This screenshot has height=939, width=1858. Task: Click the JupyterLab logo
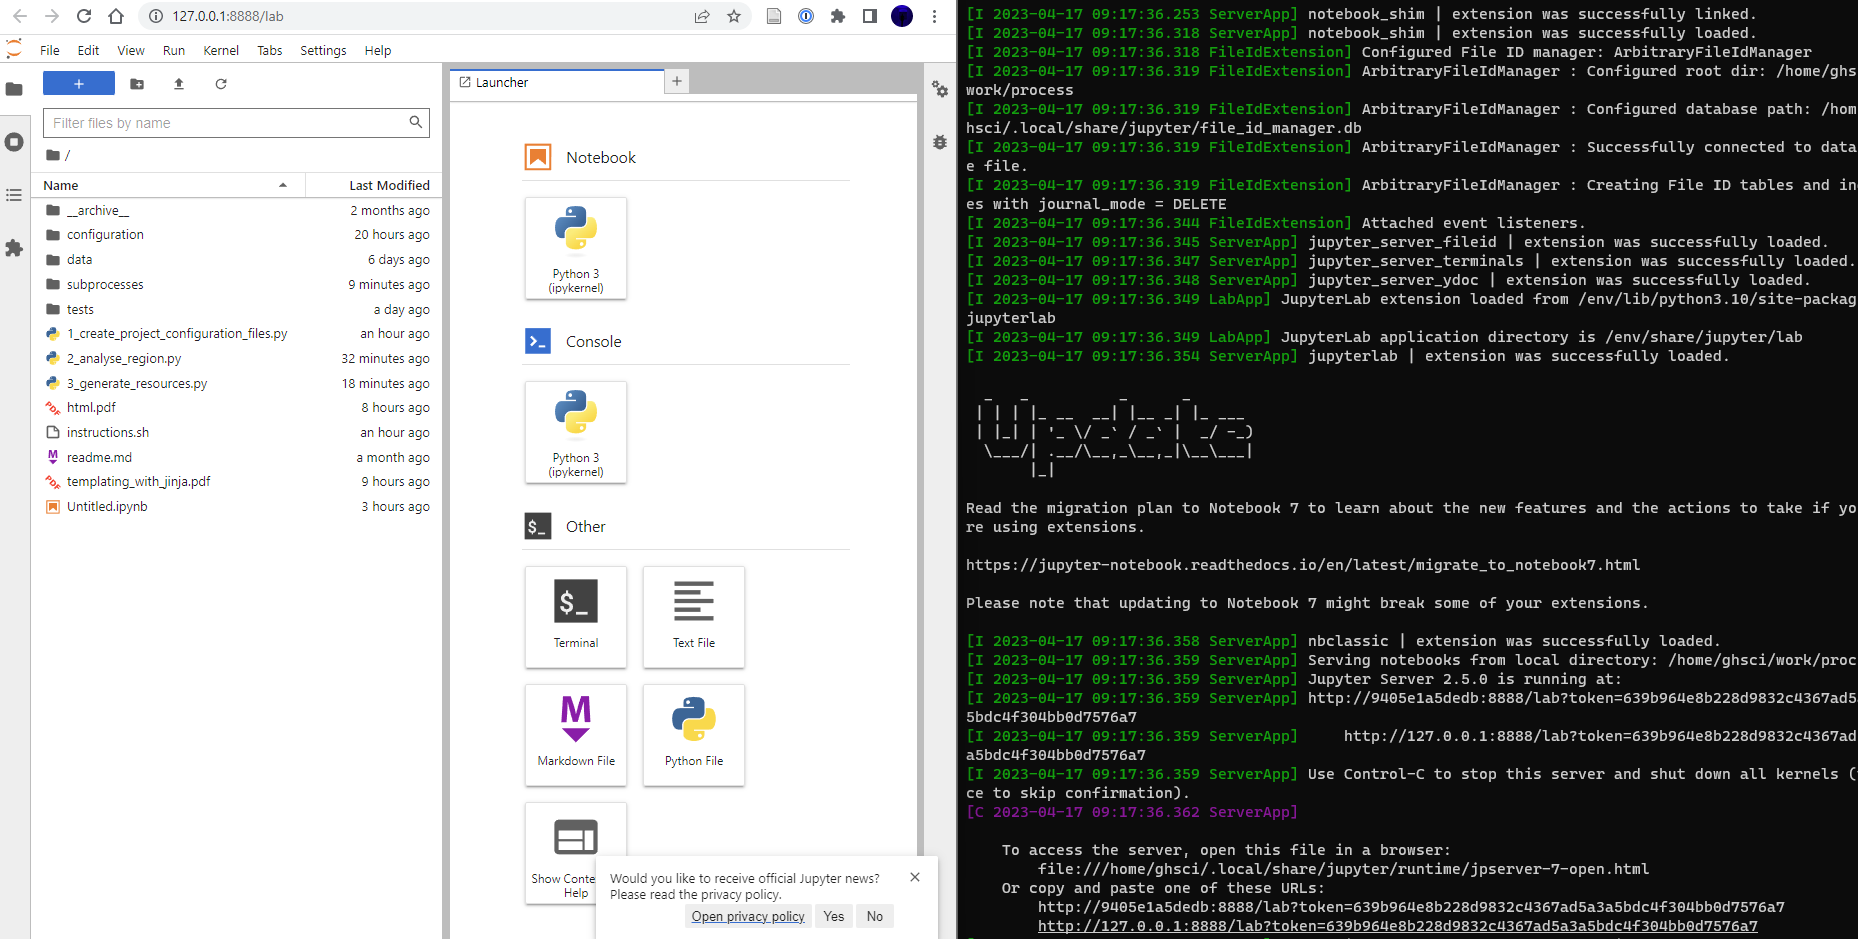pos(14,49)
